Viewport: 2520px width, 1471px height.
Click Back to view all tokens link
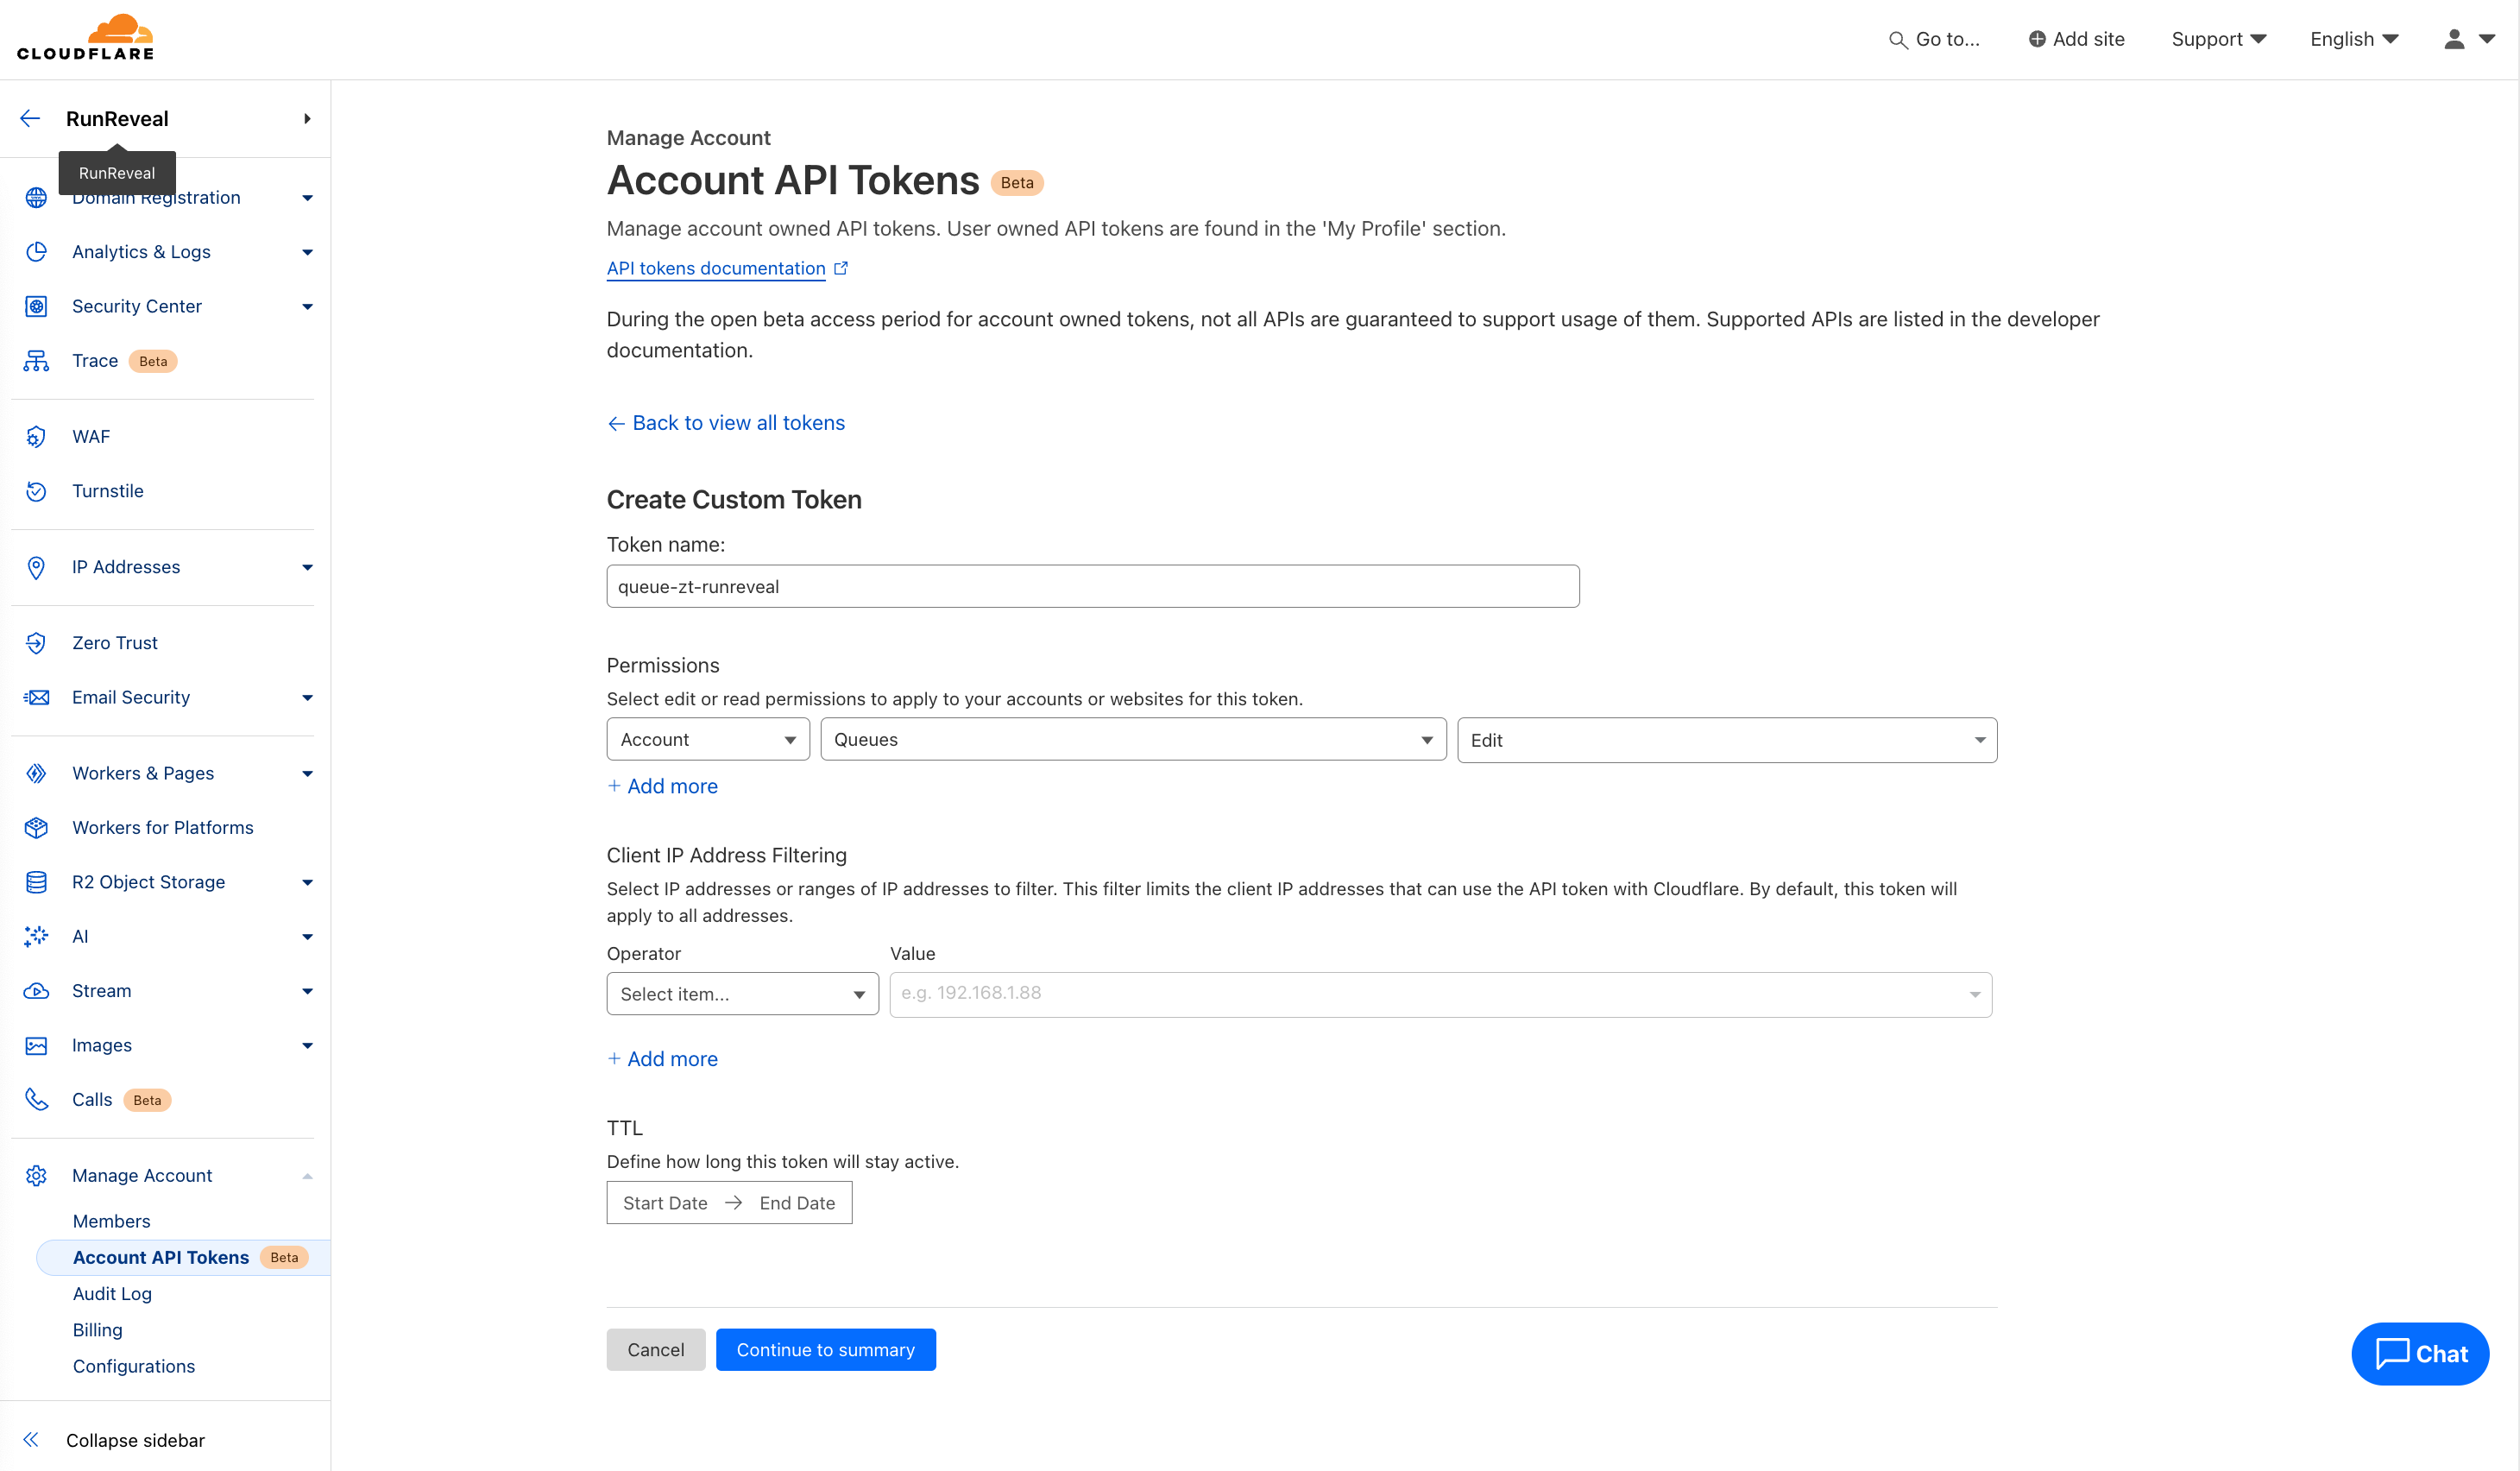[737, 423]
